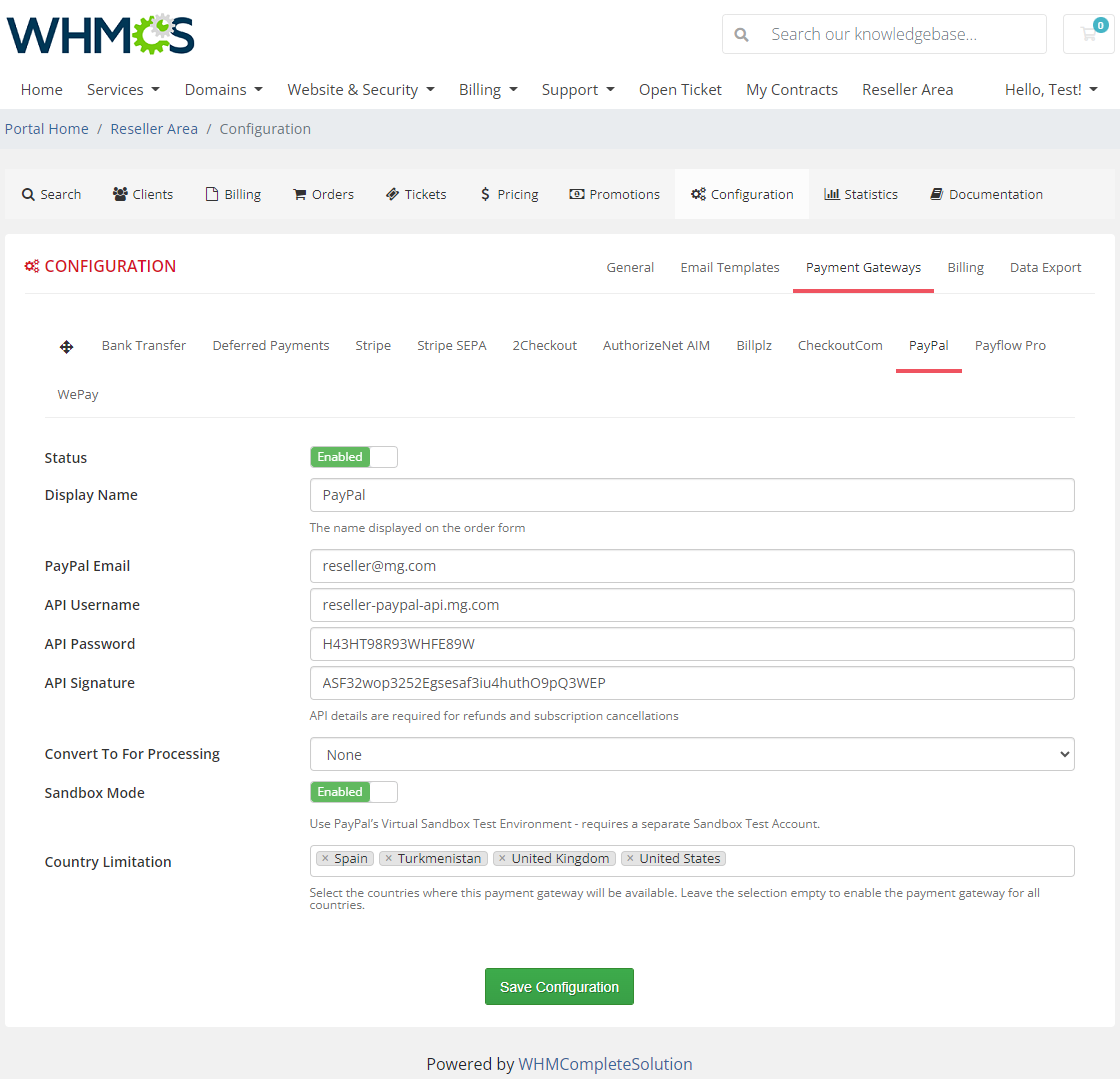Select the Payflow Pro gateway tab
This screenshot has height=1079, width=1120.
[x=1010, y=346]
